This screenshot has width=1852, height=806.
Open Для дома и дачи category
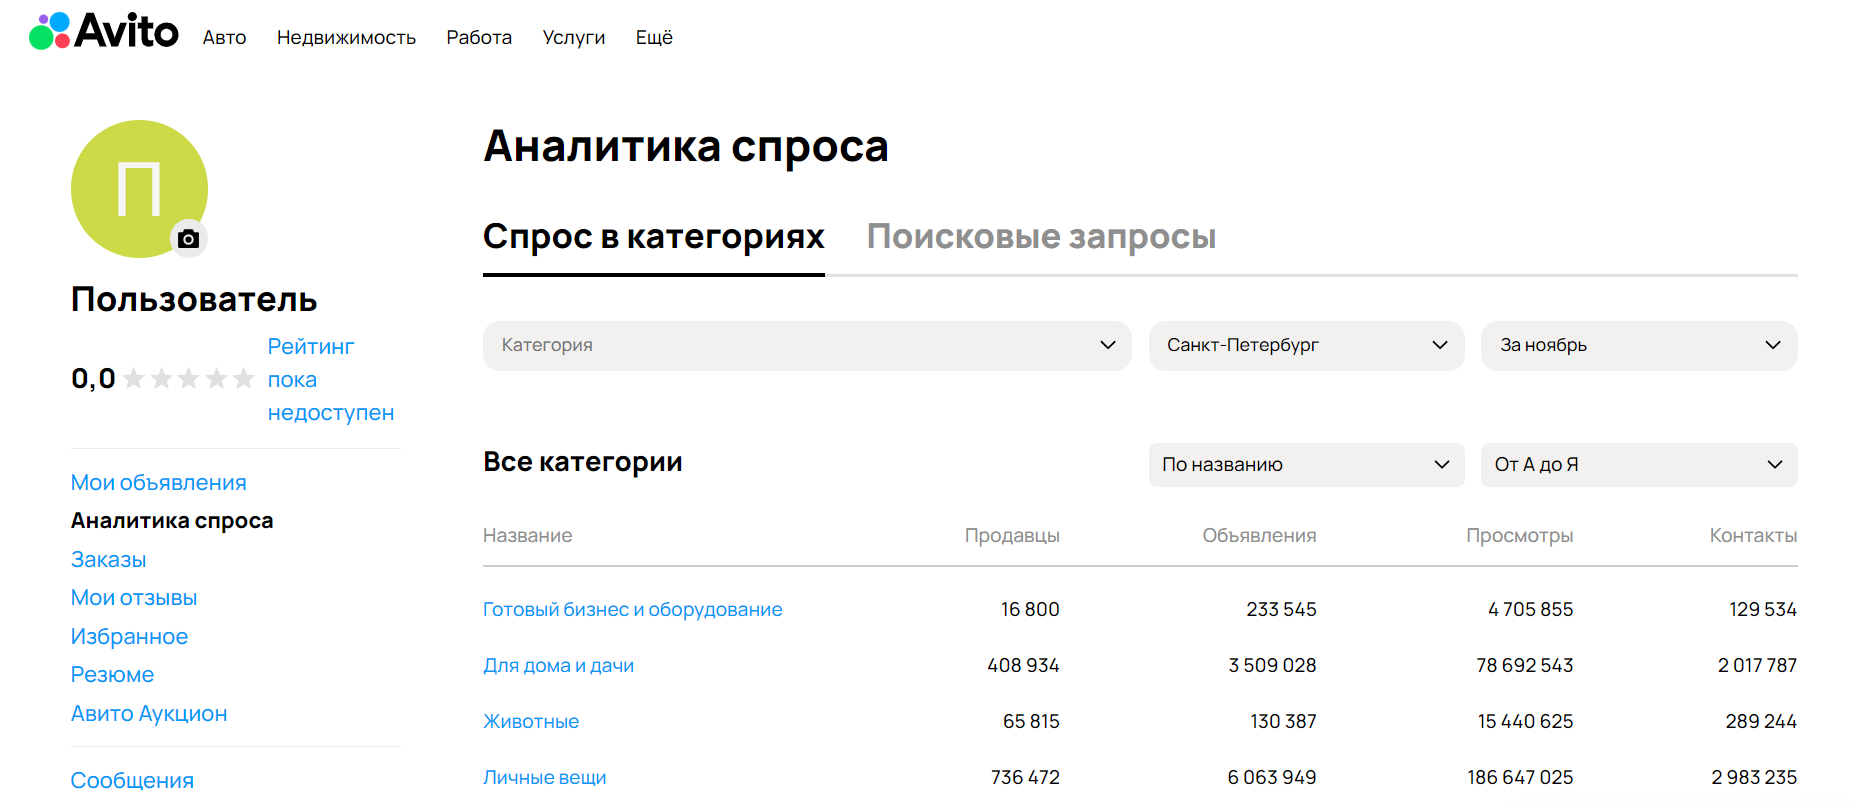(x=558, y=665)
